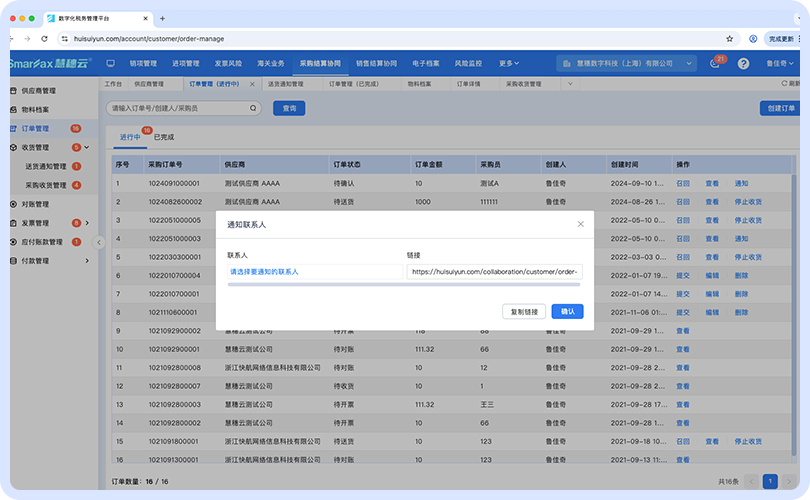810x500 pixels.
Task: Collapse the sidebar with the arrow handle
Action: pos(99,242)
